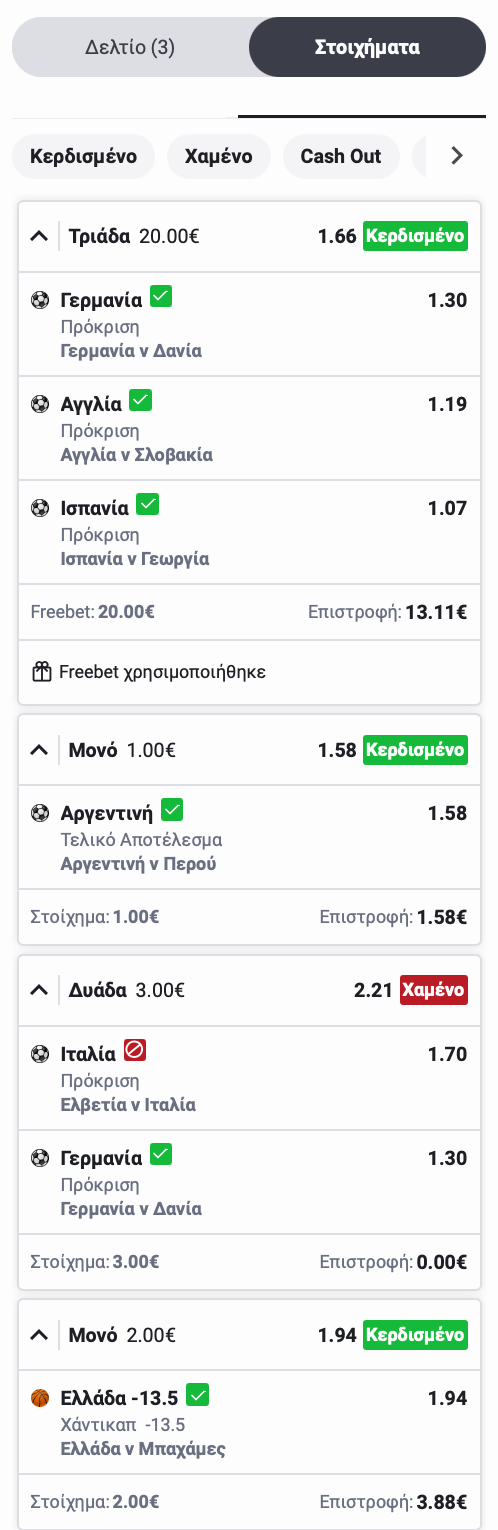The width and height of the screenshot is (498, 1530).
Task: Click the soccer ball icon beside Αργεντινή
Action: (40, 813)
